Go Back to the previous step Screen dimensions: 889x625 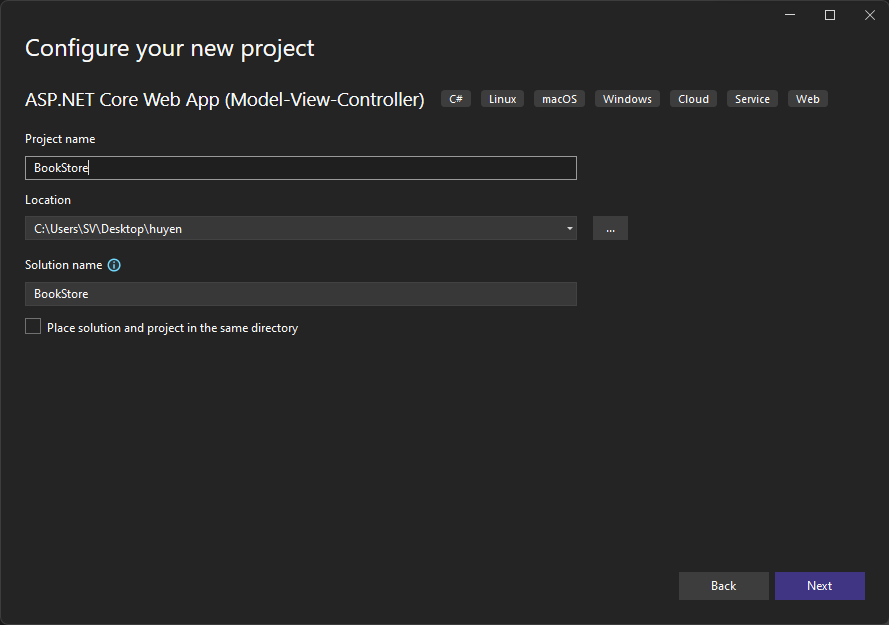723,586
